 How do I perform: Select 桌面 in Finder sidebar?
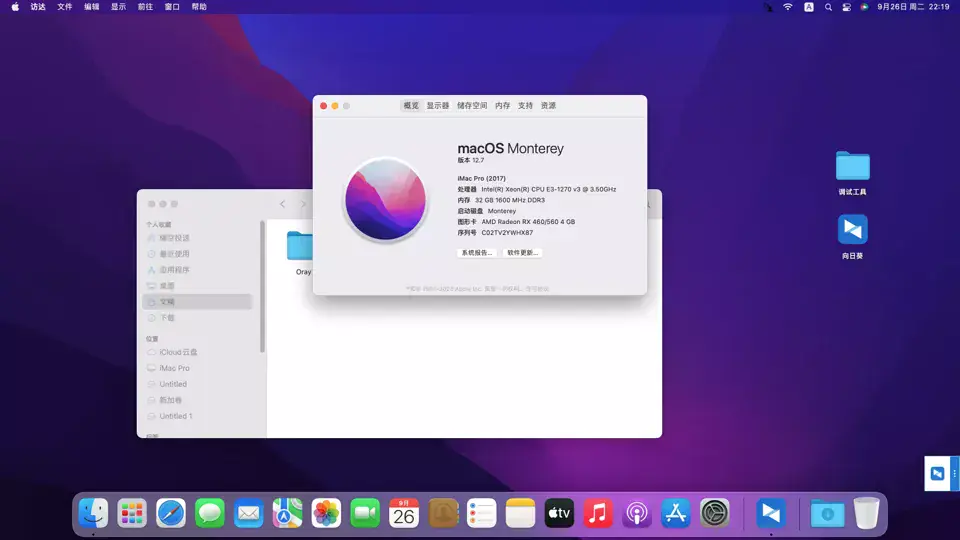click(x=197, y=286)
